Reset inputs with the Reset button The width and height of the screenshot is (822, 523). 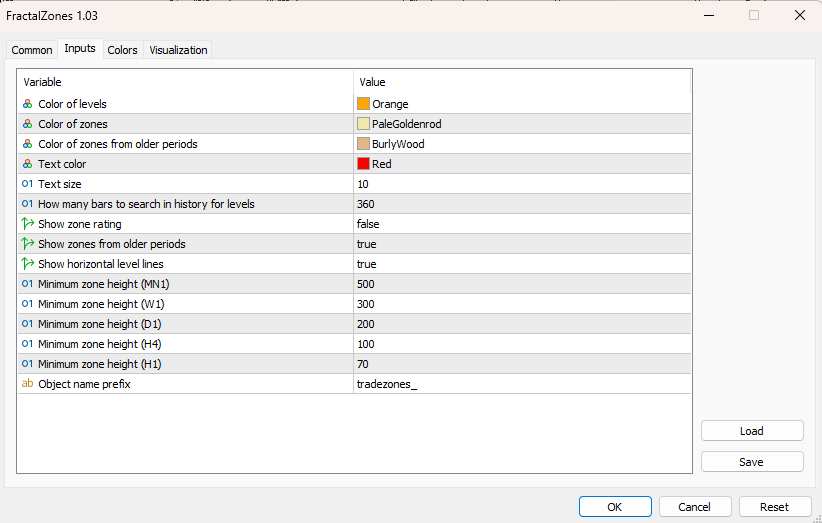click(775, 507)
